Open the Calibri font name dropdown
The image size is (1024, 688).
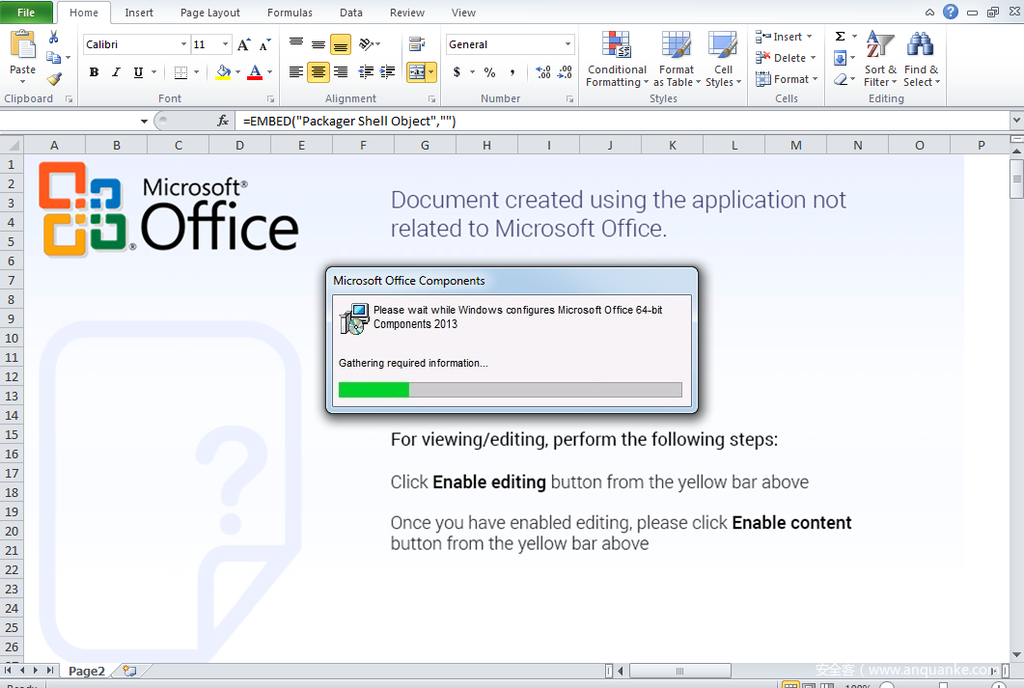pyautogui.click(x=184, y=45)
